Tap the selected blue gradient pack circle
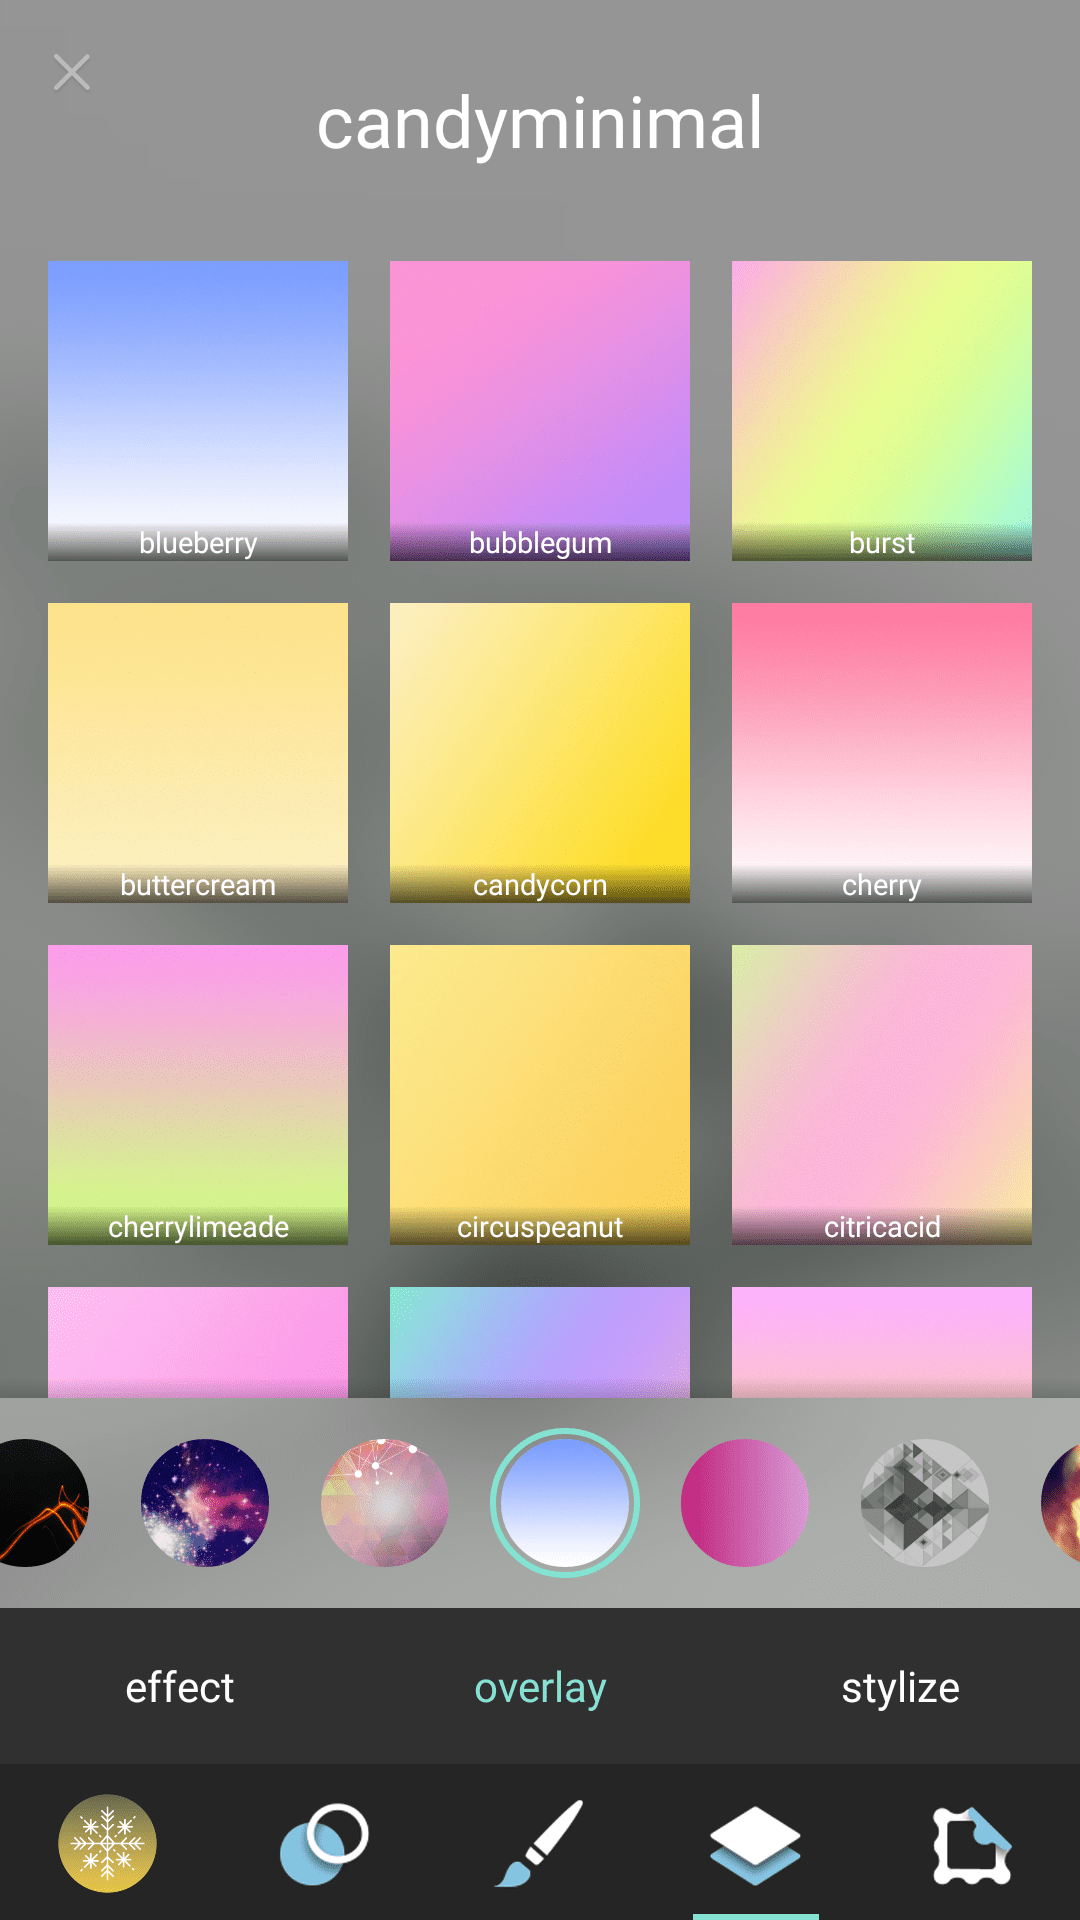The image size is (1080, 1920). pos(565,1503)
